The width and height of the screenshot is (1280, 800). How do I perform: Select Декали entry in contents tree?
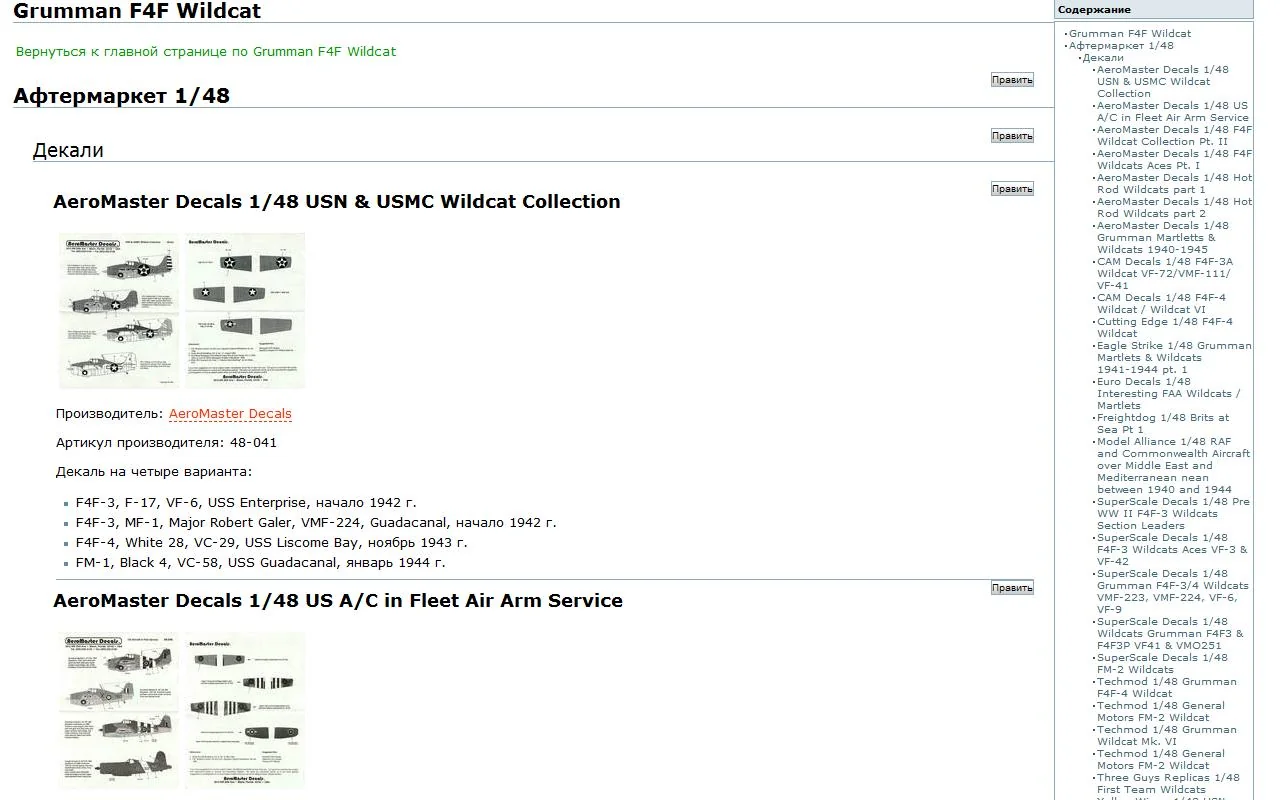1102,58
